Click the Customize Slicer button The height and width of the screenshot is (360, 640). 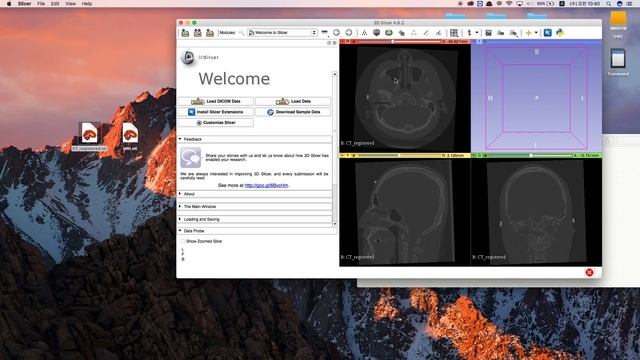[216, 122]
